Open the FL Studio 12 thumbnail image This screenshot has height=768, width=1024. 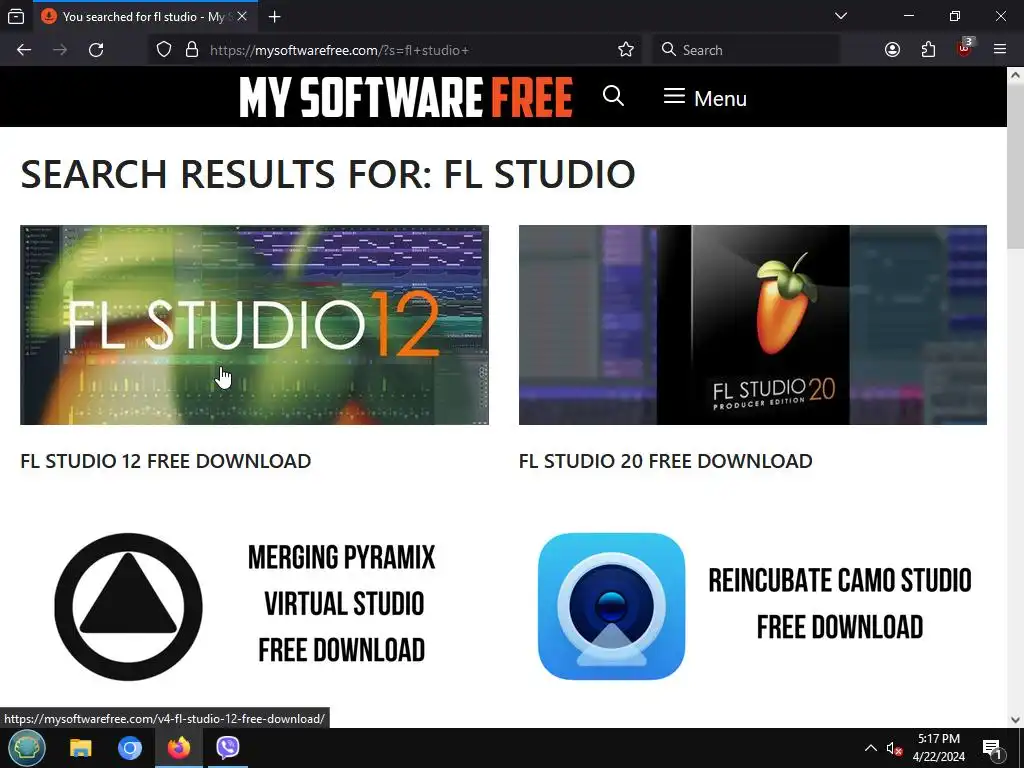click(255, 325)
